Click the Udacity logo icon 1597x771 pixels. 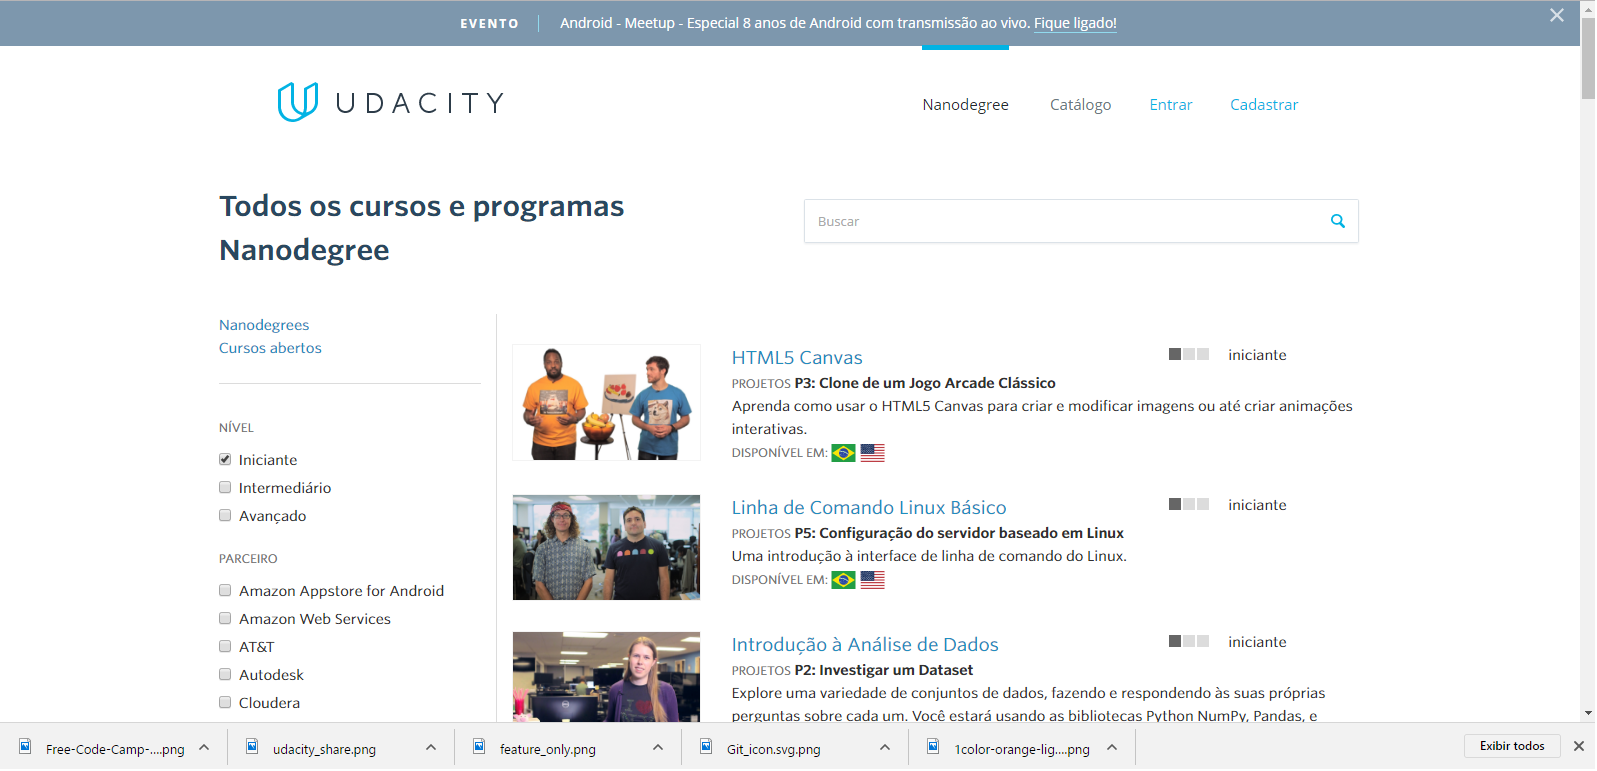click(297, 102)
